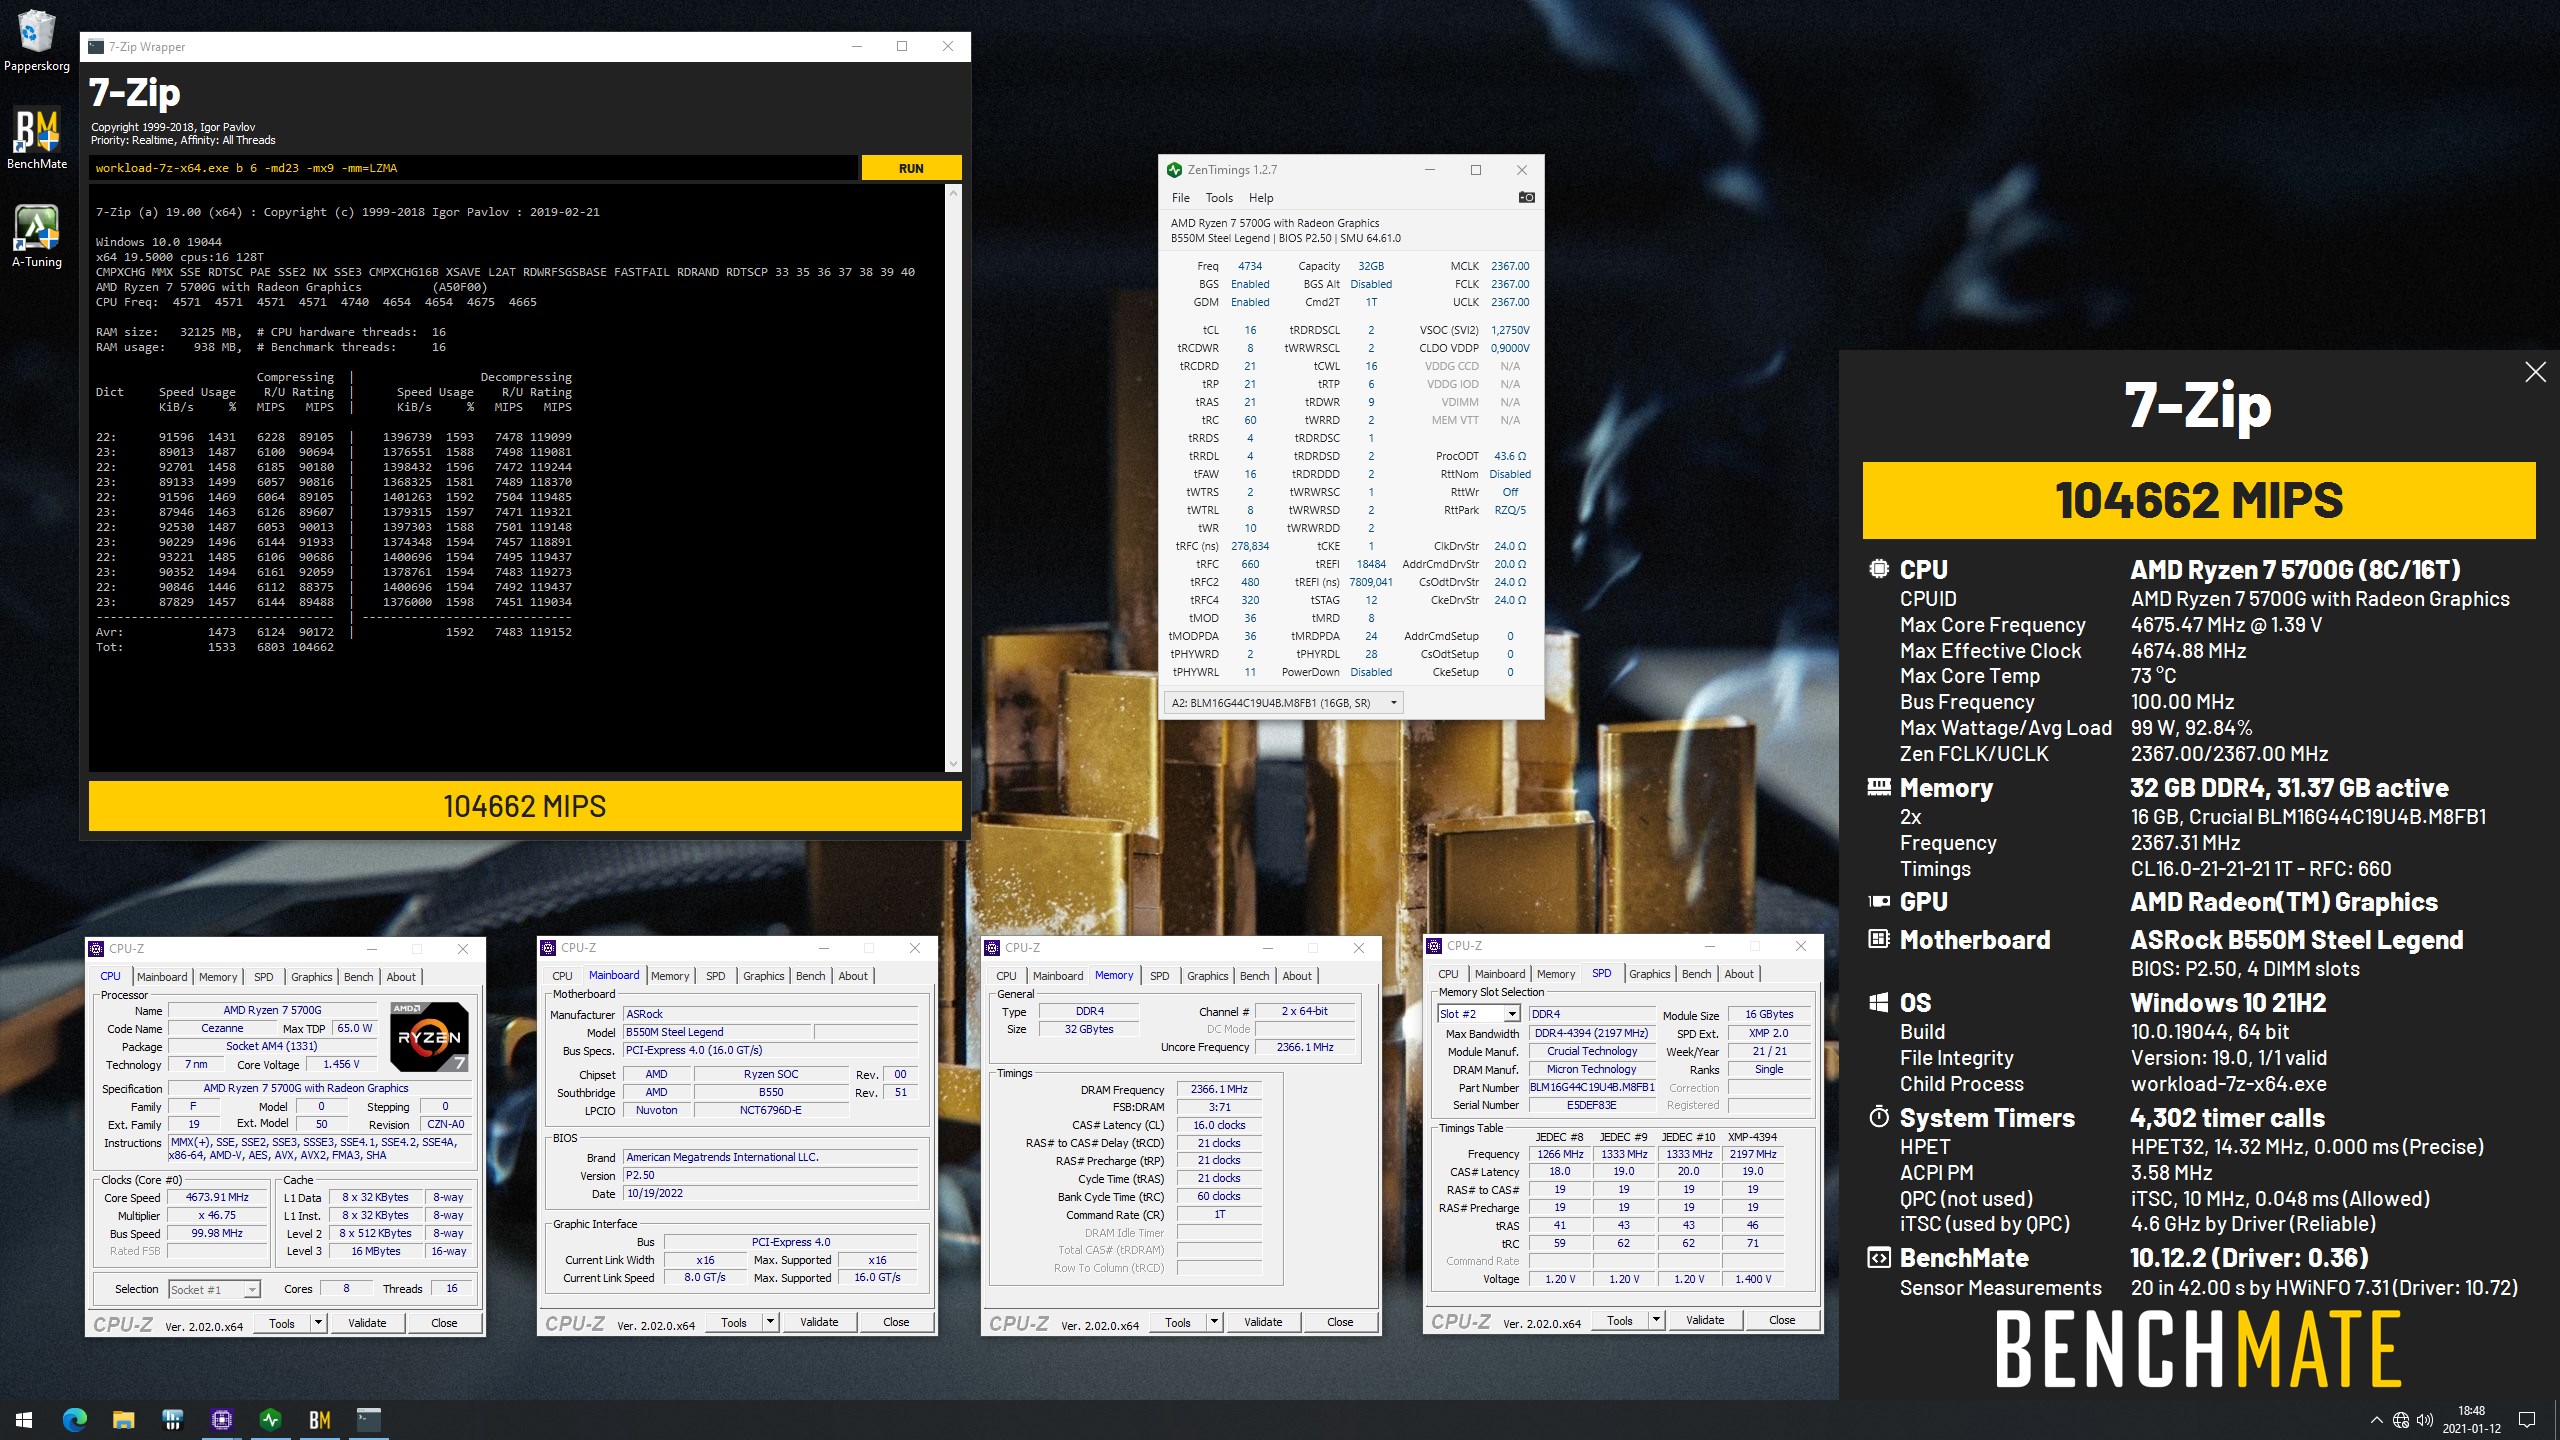
Task: Click Validate in the CPU-Z SPD window
Action: 1705,1320
